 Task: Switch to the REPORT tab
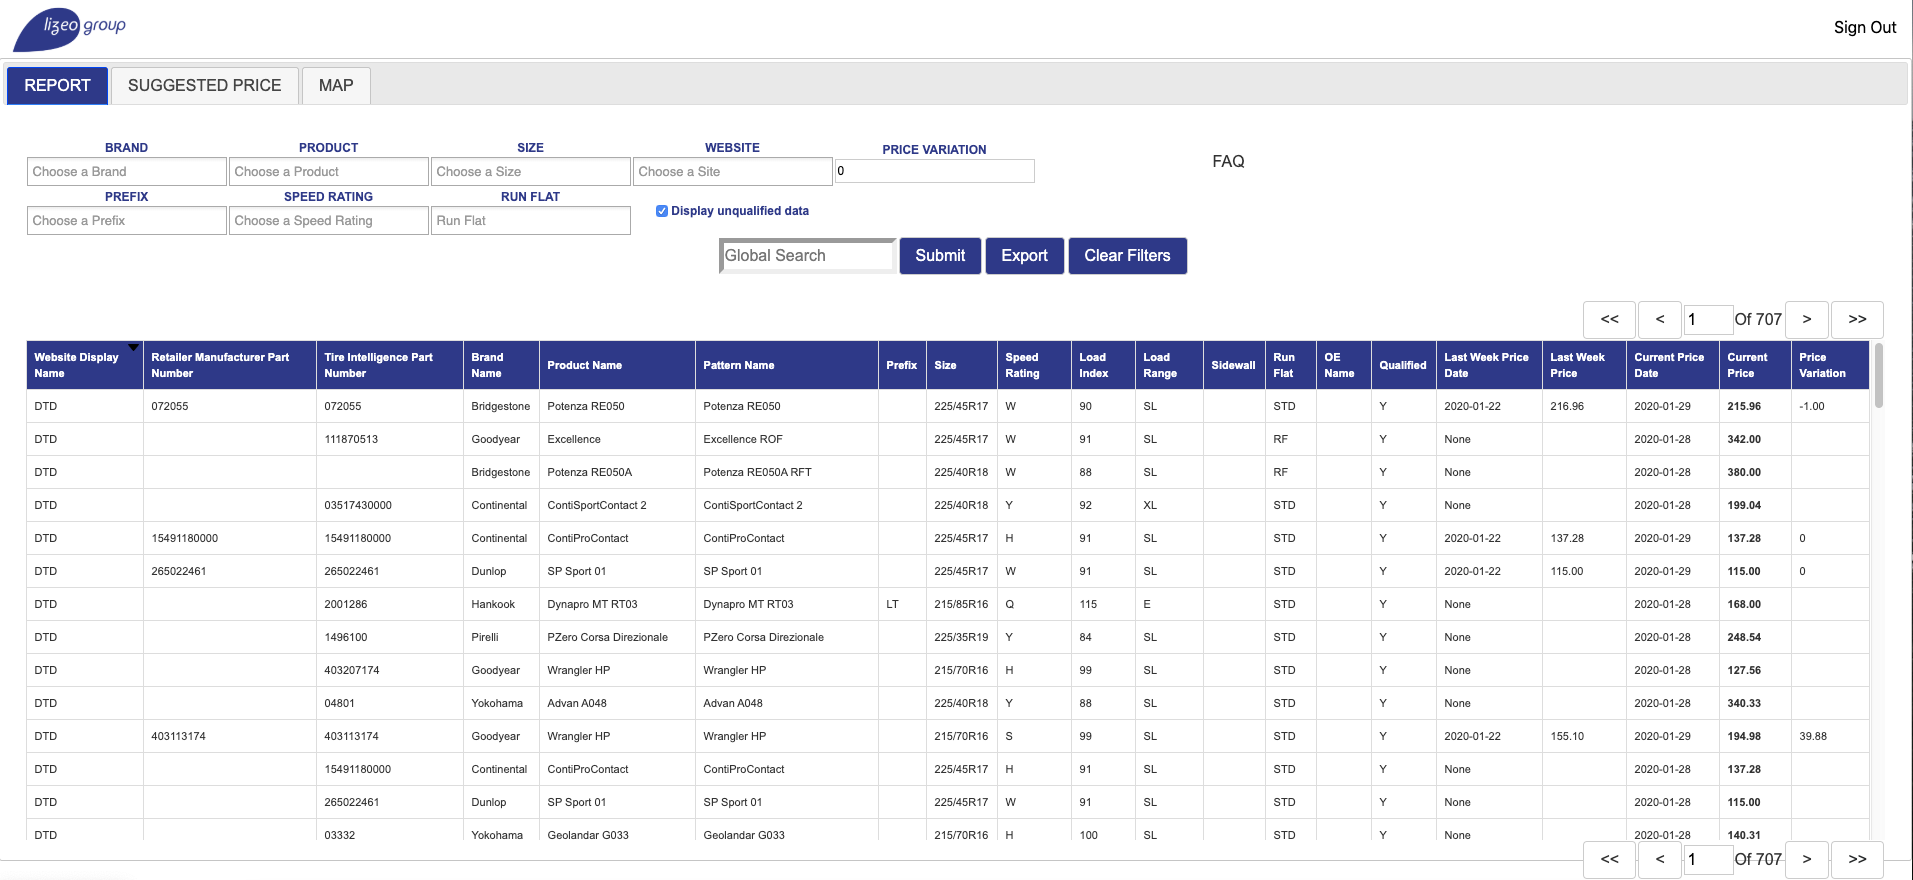57,86
